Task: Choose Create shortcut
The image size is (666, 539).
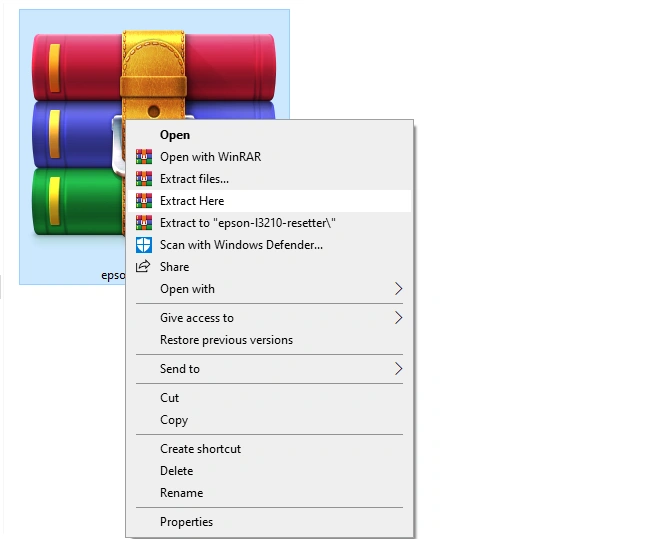Action: point(269,449)
